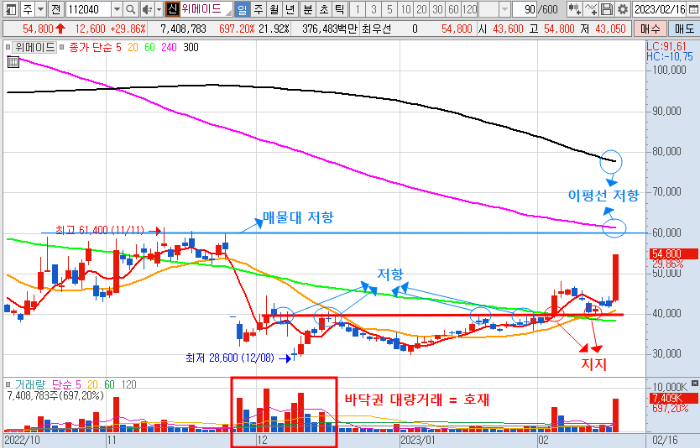Select the 60 interval button

pos(454,9)
